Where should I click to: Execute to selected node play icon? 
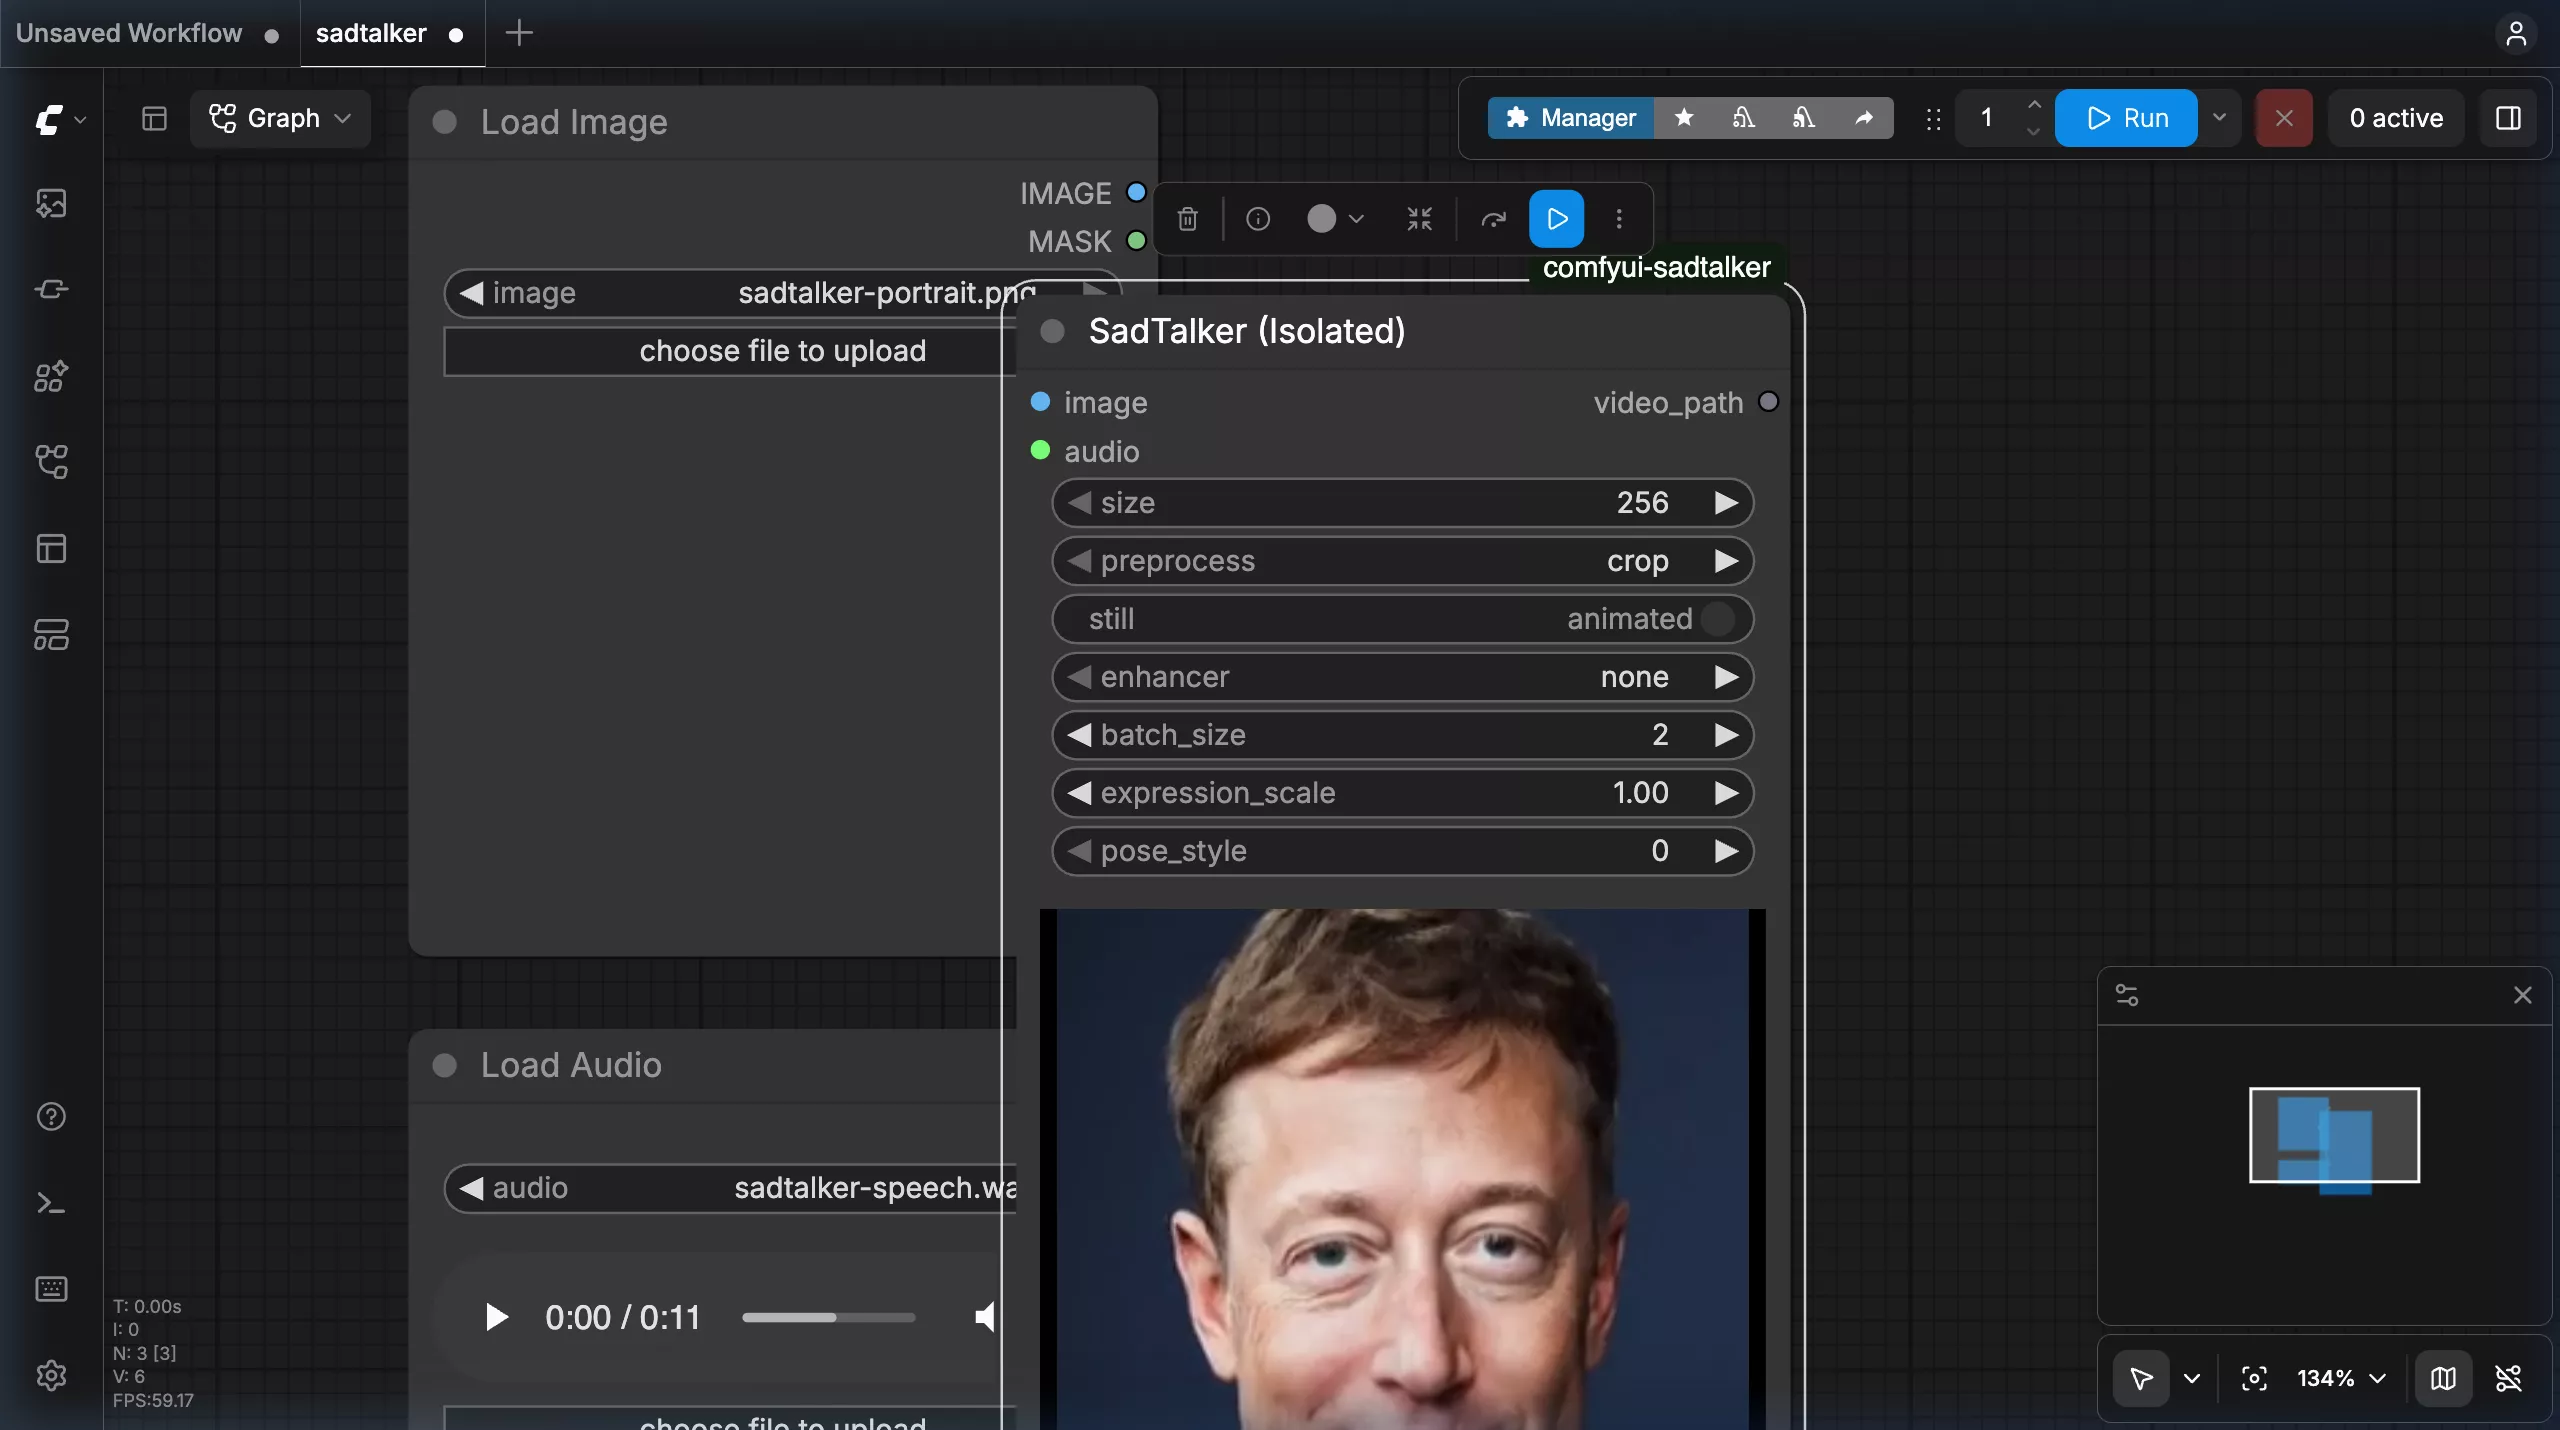(1556, 218)
